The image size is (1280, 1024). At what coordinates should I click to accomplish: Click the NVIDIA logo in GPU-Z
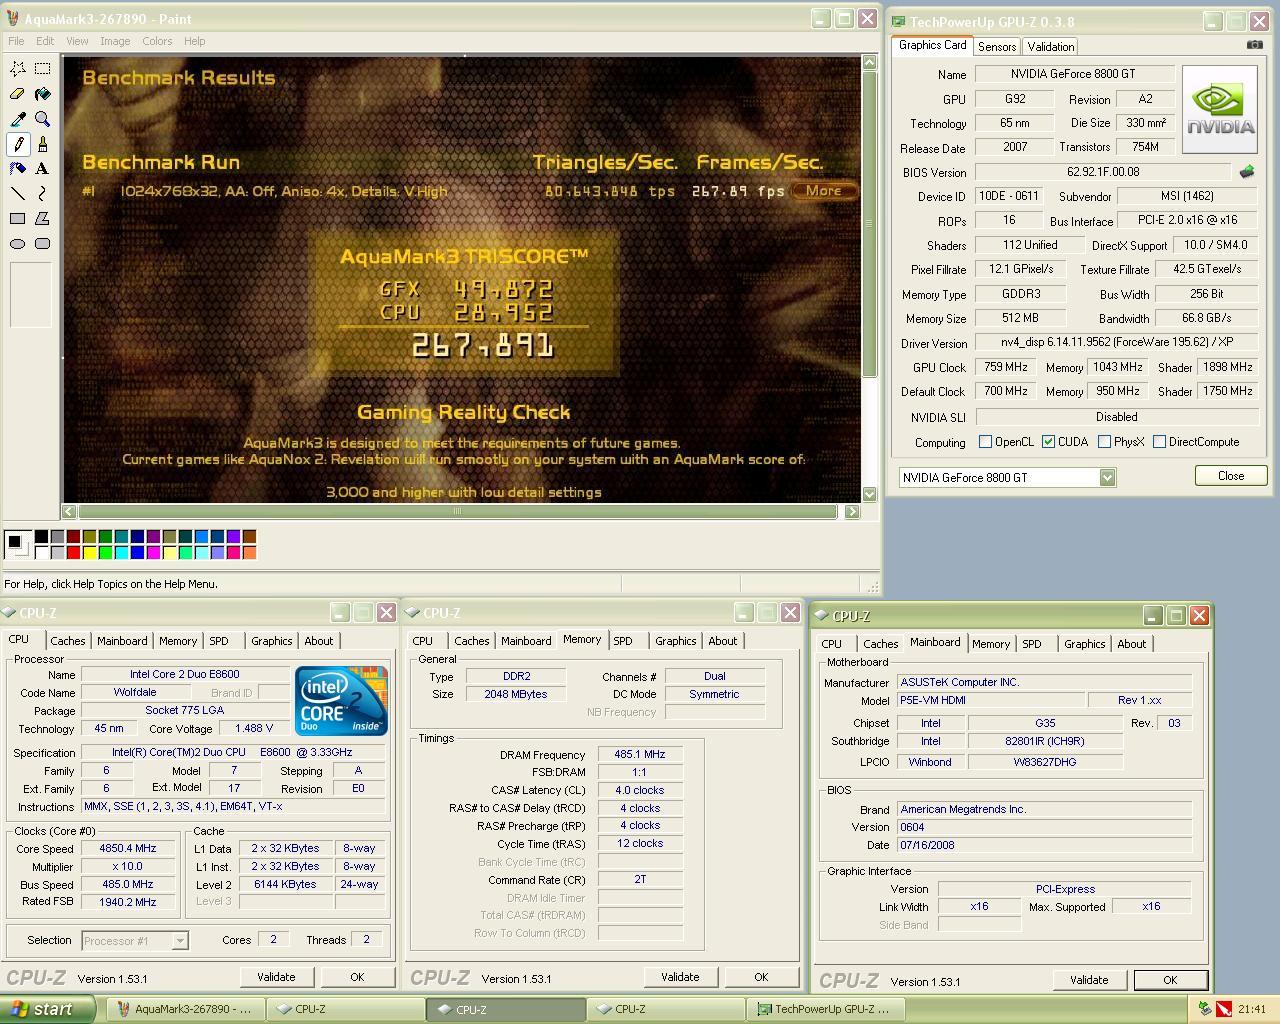(1220, 109)
